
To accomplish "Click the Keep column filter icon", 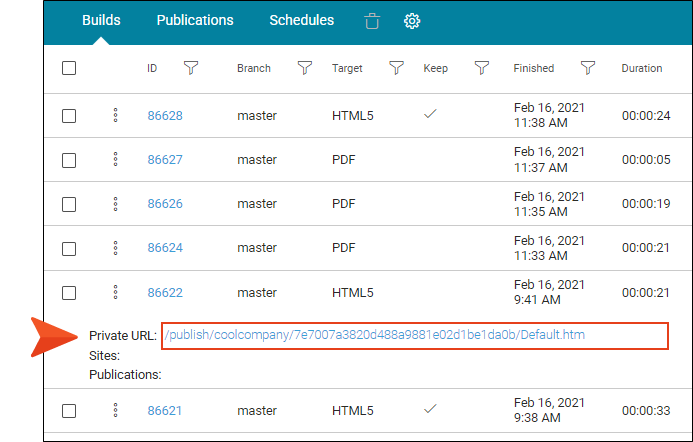I will click(x=482, y=68).
